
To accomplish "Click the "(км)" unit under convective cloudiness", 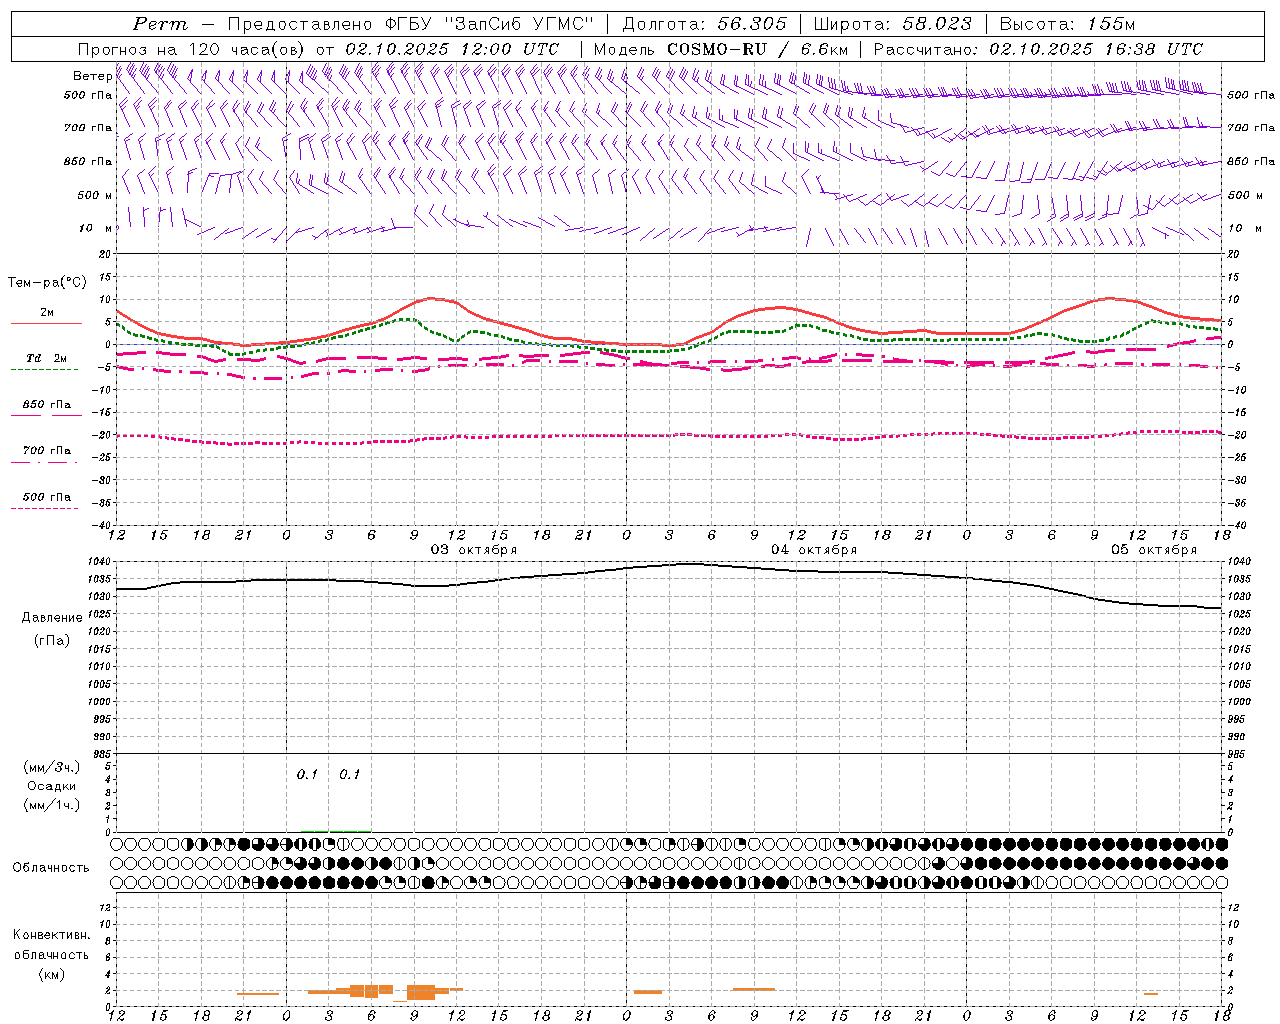I will tap(52, 974).
